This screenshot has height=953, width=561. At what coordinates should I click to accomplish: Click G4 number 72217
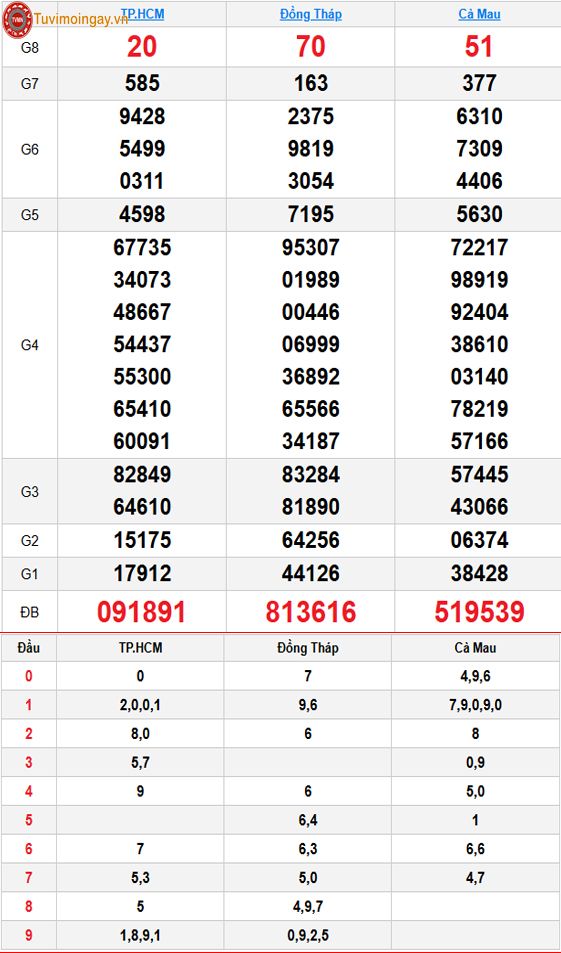(x=479, y=247)
